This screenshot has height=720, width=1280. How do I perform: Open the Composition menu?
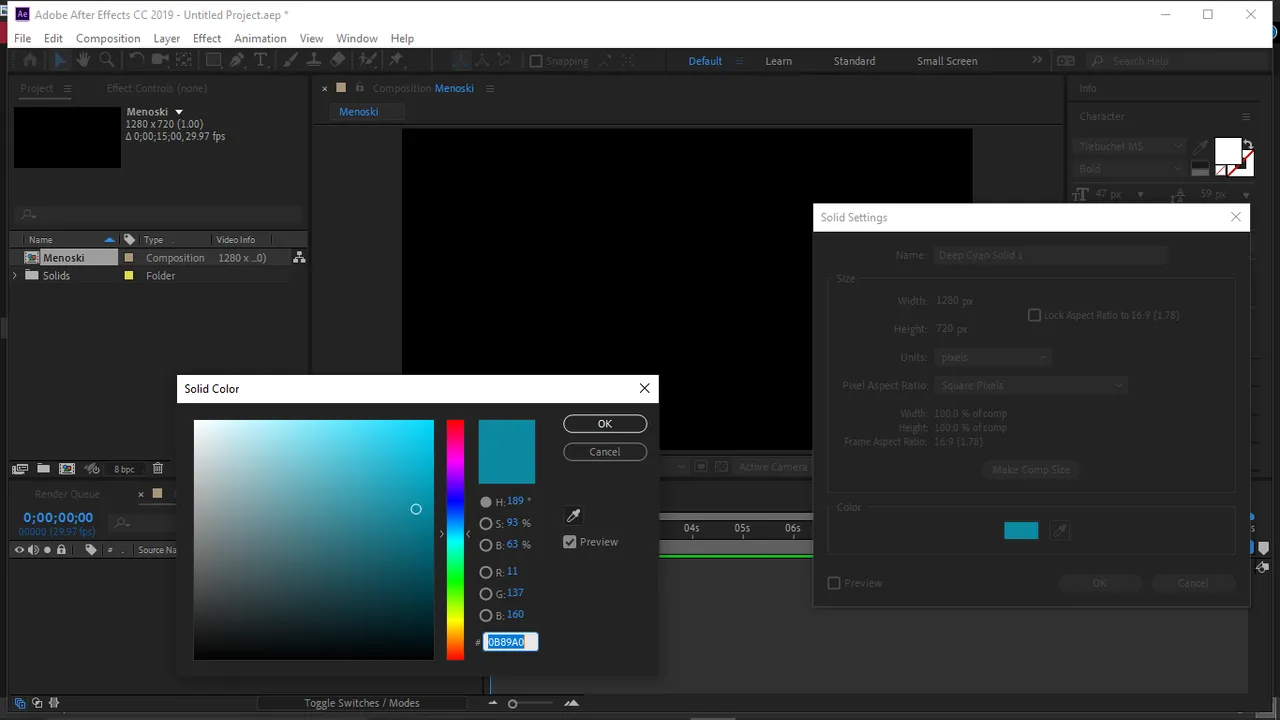click(x=108, y=38)
